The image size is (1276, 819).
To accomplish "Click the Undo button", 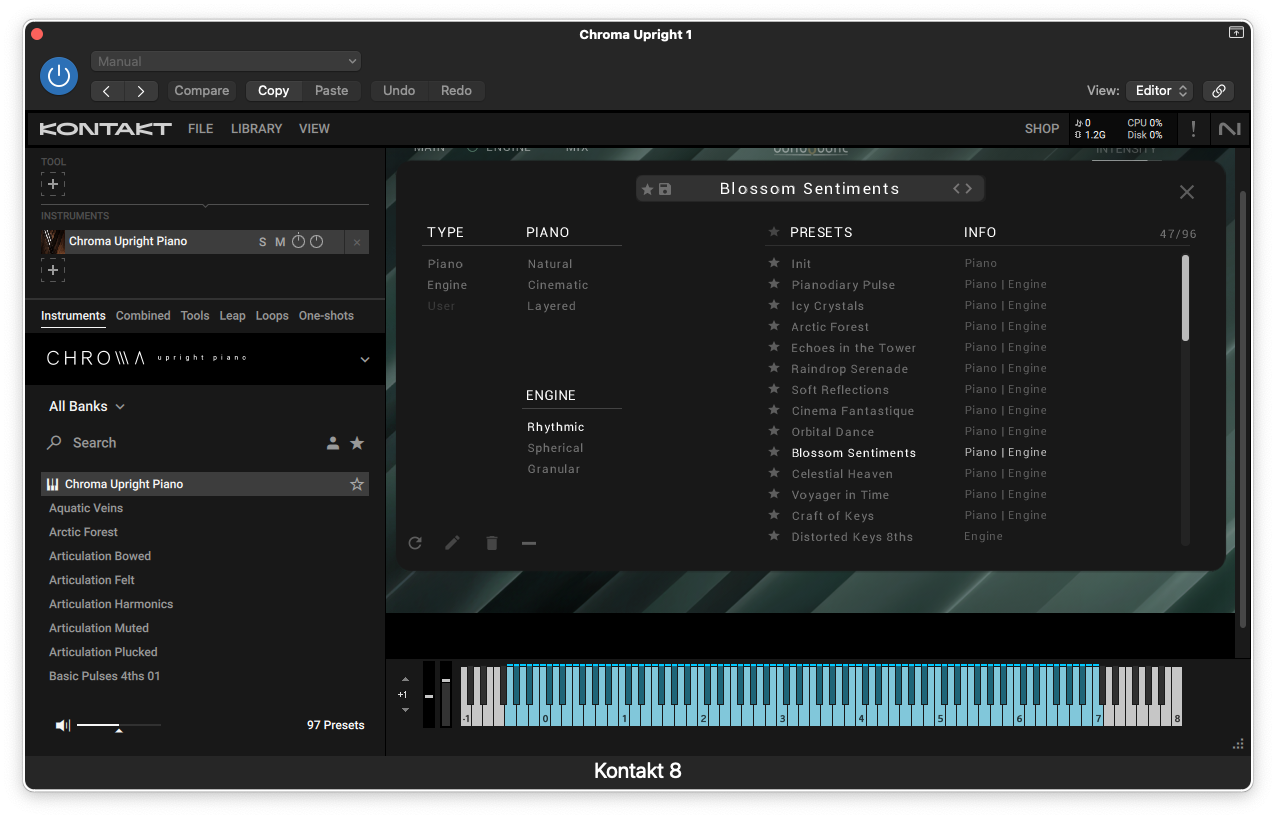I will [x=399, y=91].
